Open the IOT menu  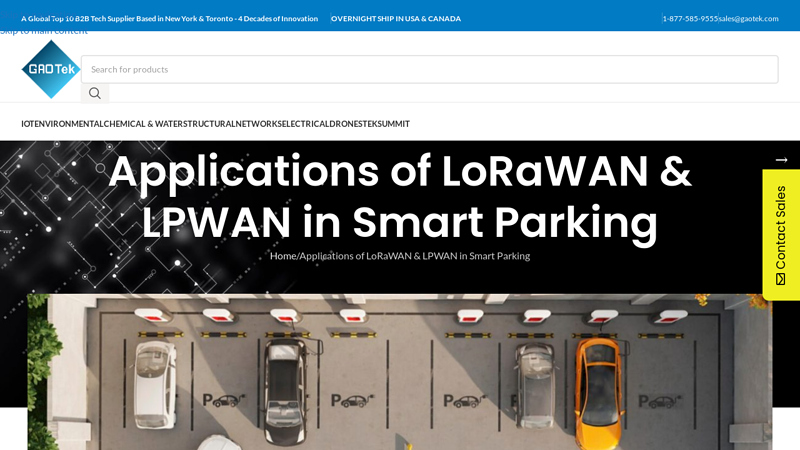pyautogui.click(x=28, y=124)
